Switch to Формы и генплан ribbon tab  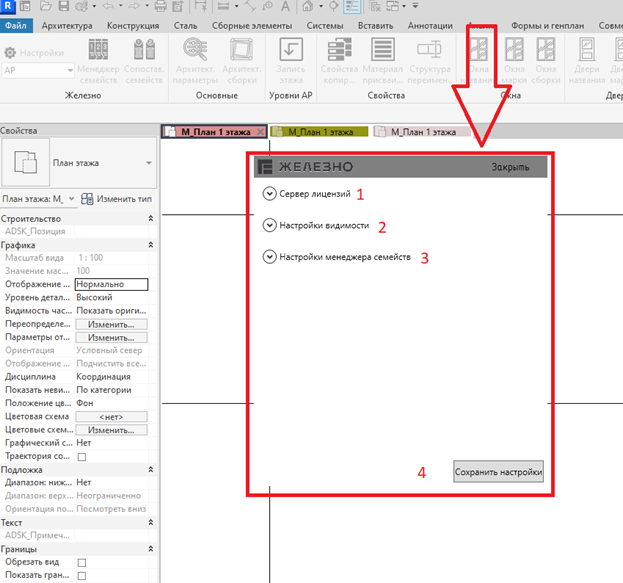(x=548, y=26)
